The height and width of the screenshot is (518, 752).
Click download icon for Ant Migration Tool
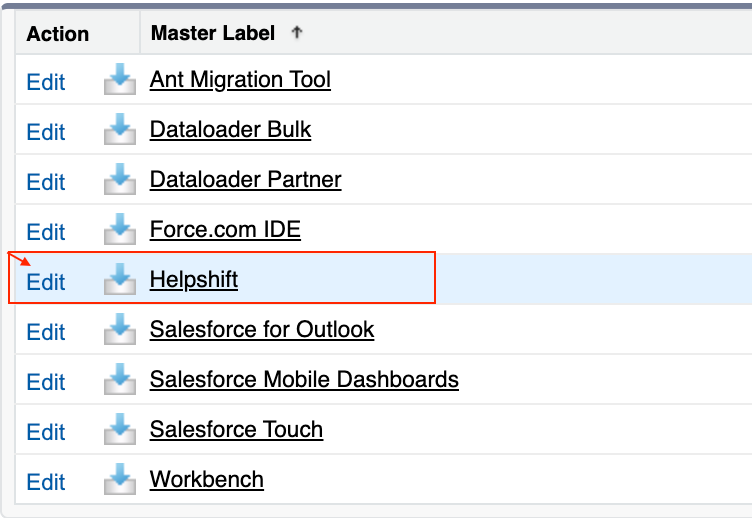119,80
